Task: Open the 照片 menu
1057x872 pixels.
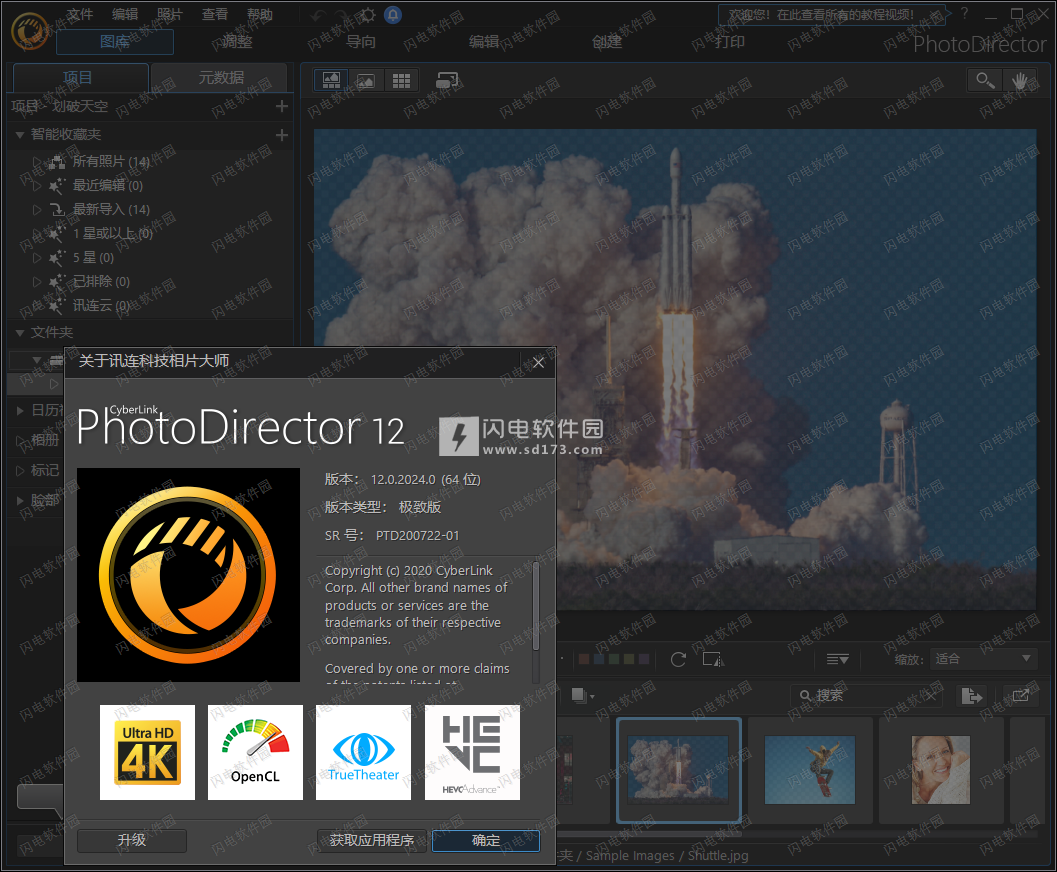Action: (169, 14)
